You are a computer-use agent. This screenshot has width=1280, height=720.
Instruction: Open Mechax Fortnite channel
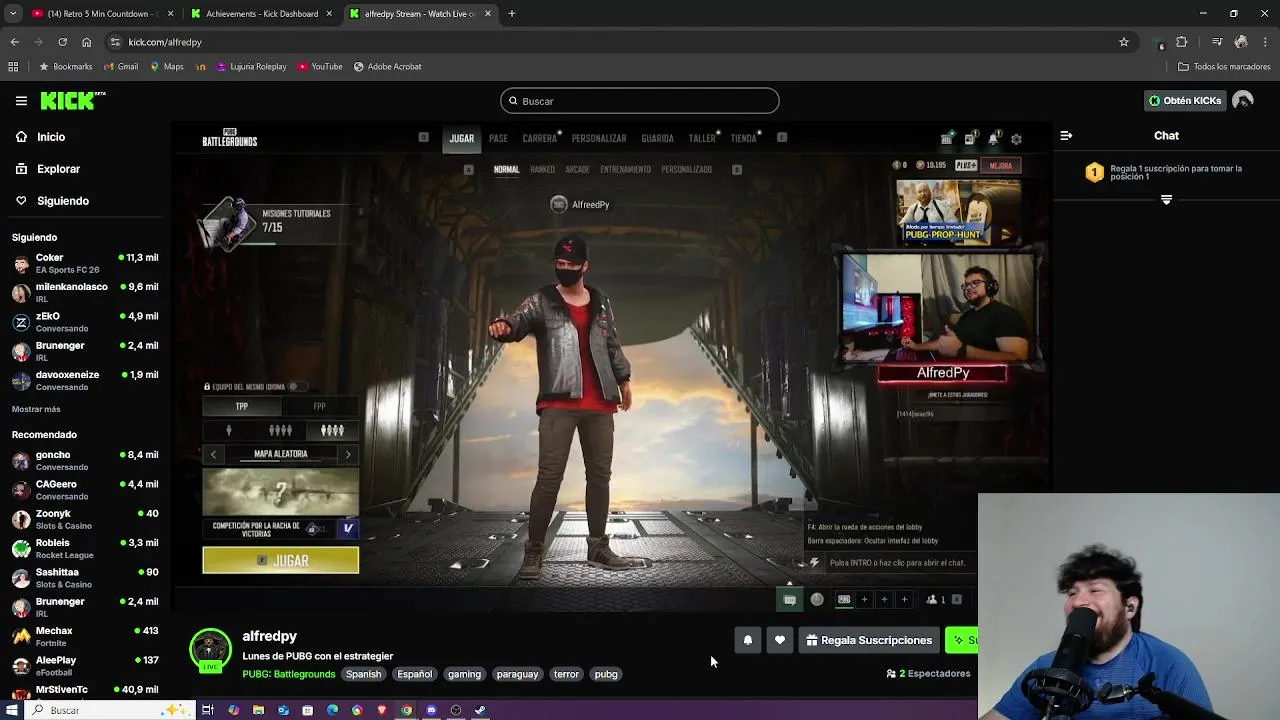pos(85,636)
